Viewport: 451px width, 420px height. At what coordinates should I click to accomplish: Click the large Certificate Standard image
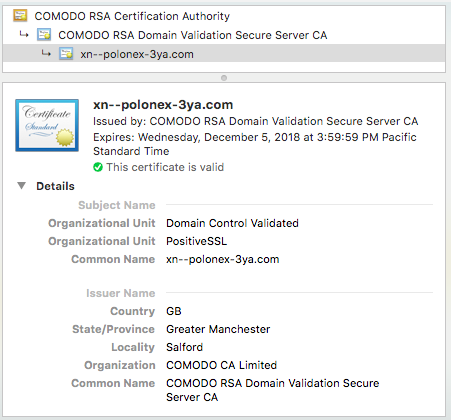pyautogui.click(x=47, y=125)
